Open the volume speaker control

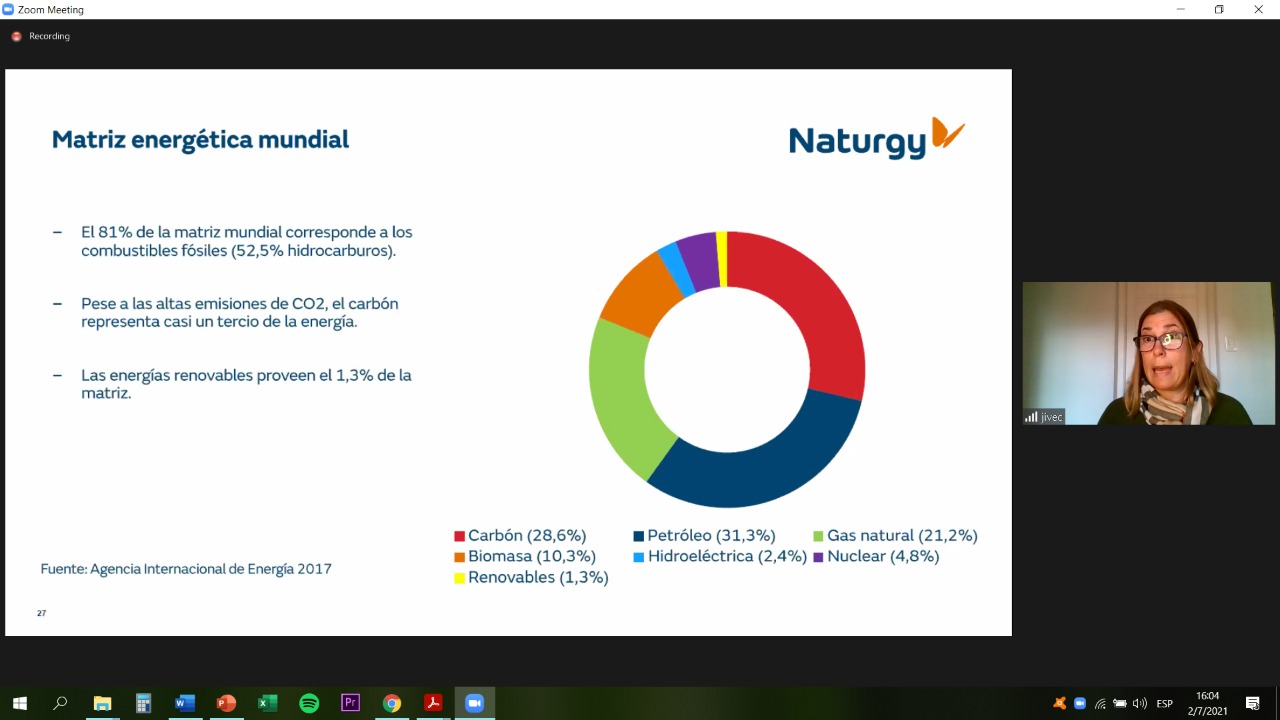pyautogui.click(x=1140, y=703)
